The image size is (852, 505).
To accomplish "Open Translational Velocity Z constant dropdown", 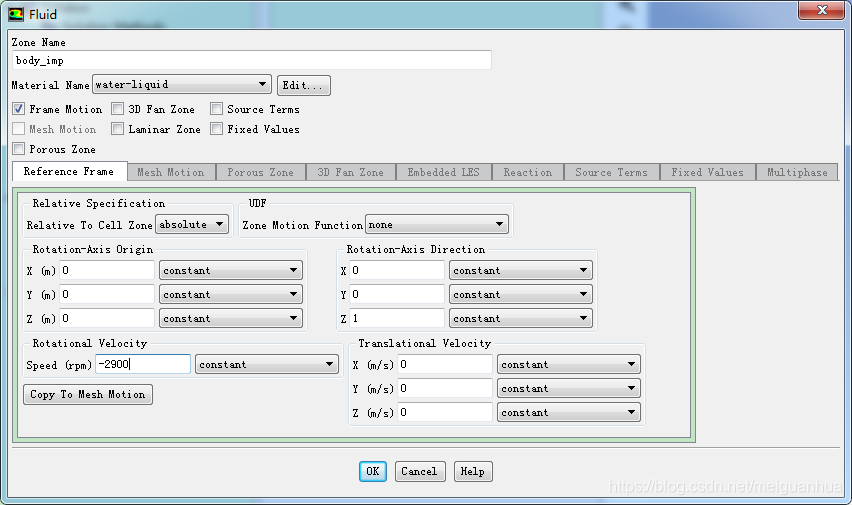I will coord(569,412).
